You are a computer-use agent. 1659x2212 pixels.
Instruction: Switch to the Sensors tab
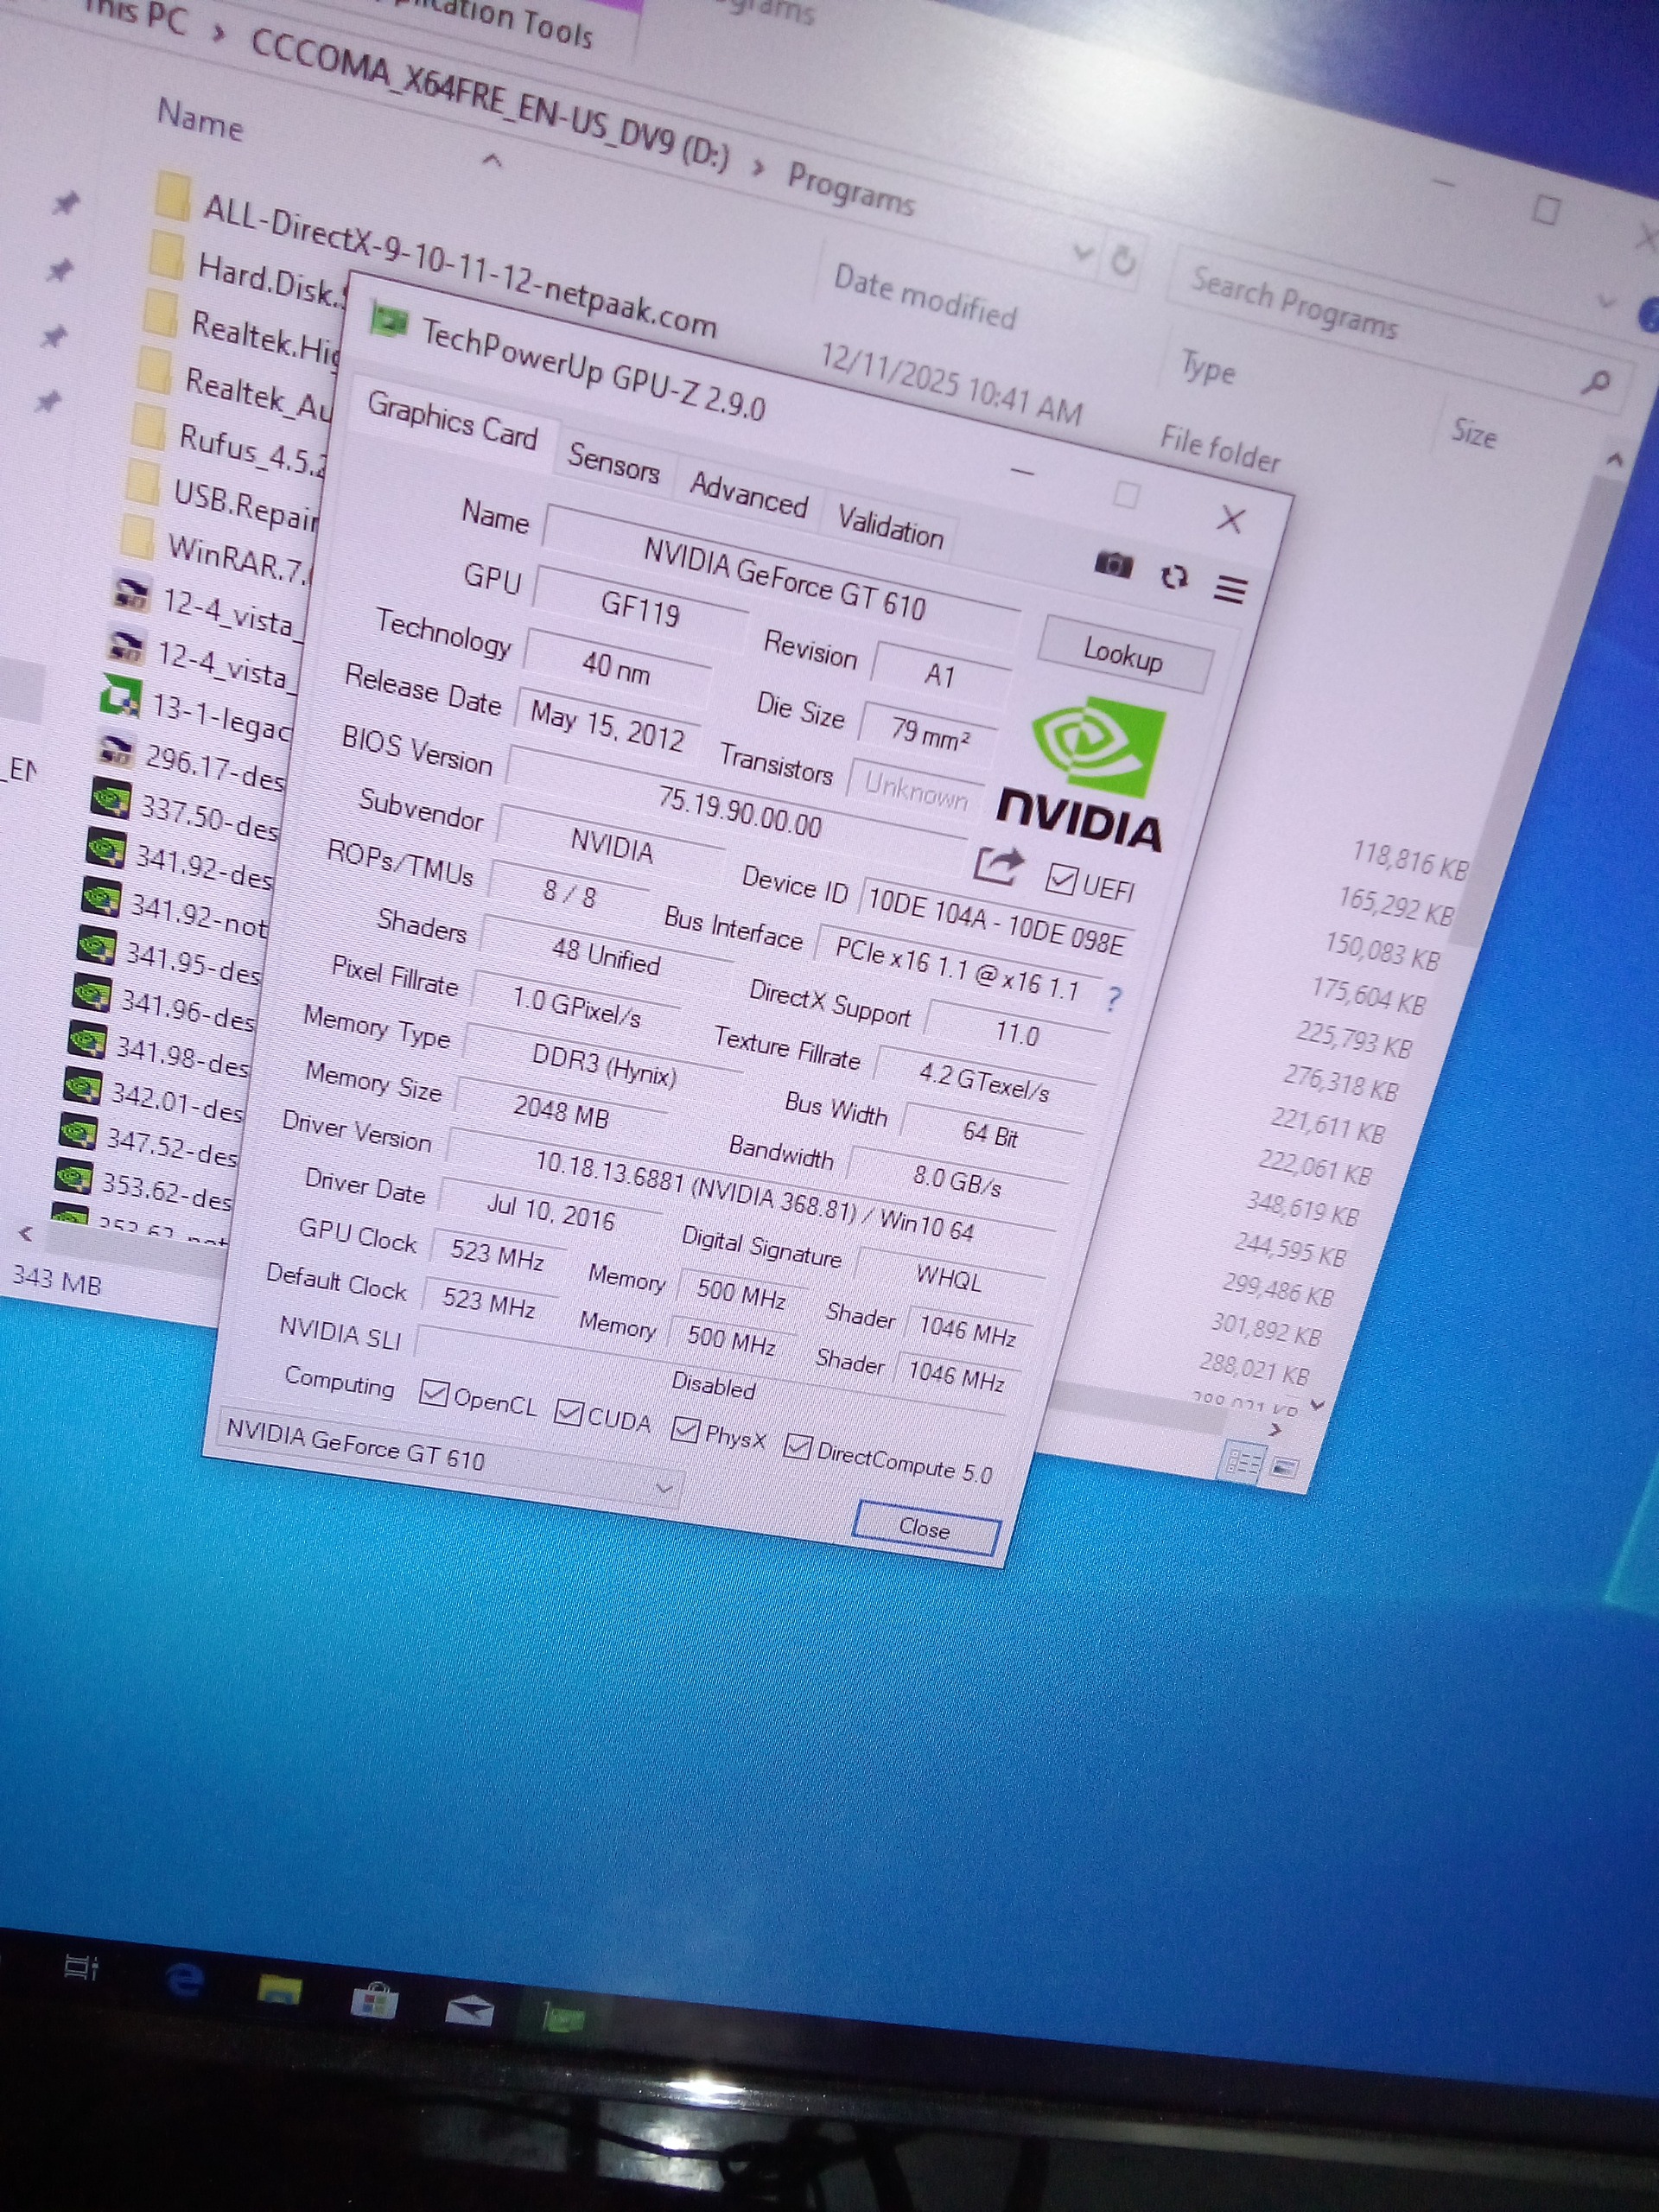pos(613,463)
